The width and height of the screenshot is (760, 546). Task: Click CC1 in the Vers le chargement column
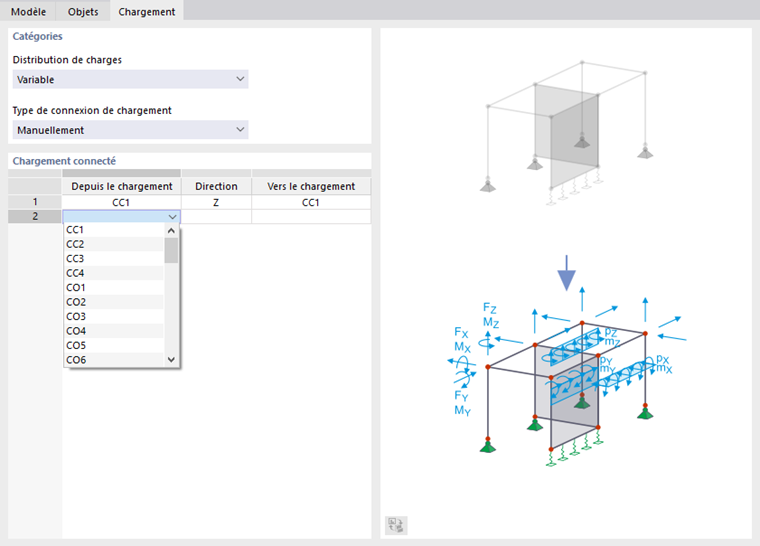(311, 202)
